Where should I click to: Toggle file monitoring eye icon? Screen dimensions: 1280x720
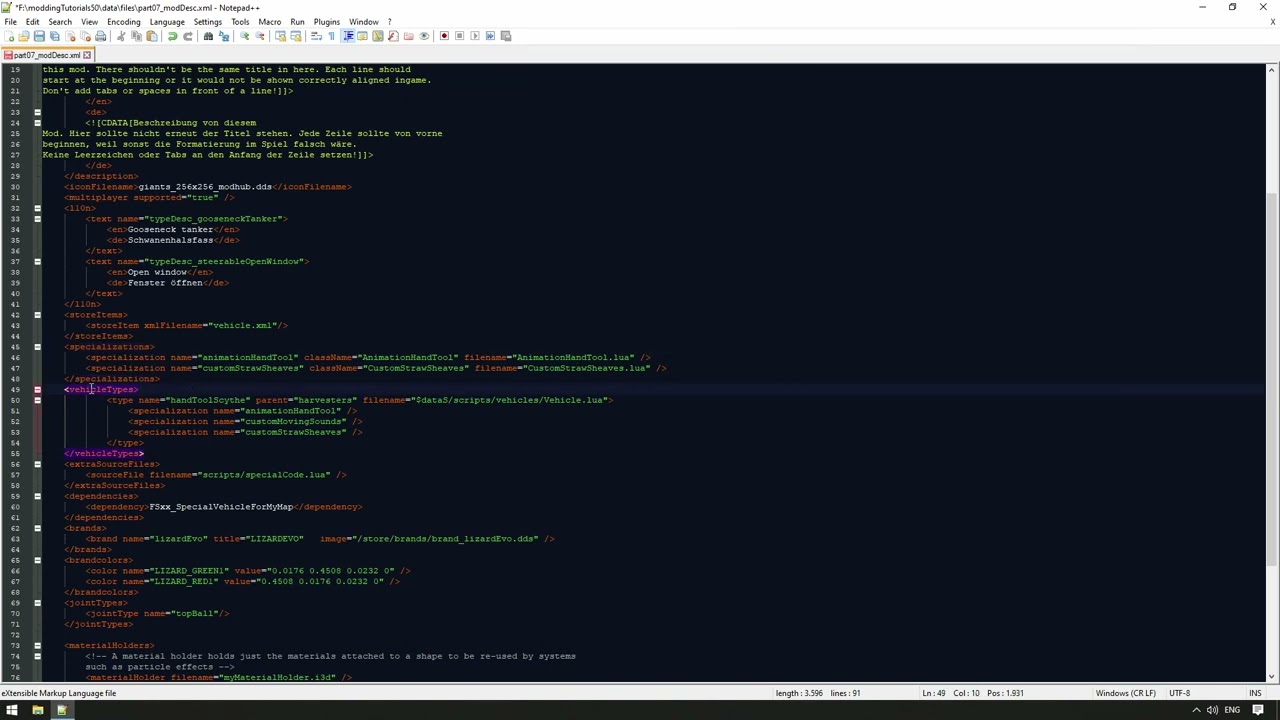[424, 36]
